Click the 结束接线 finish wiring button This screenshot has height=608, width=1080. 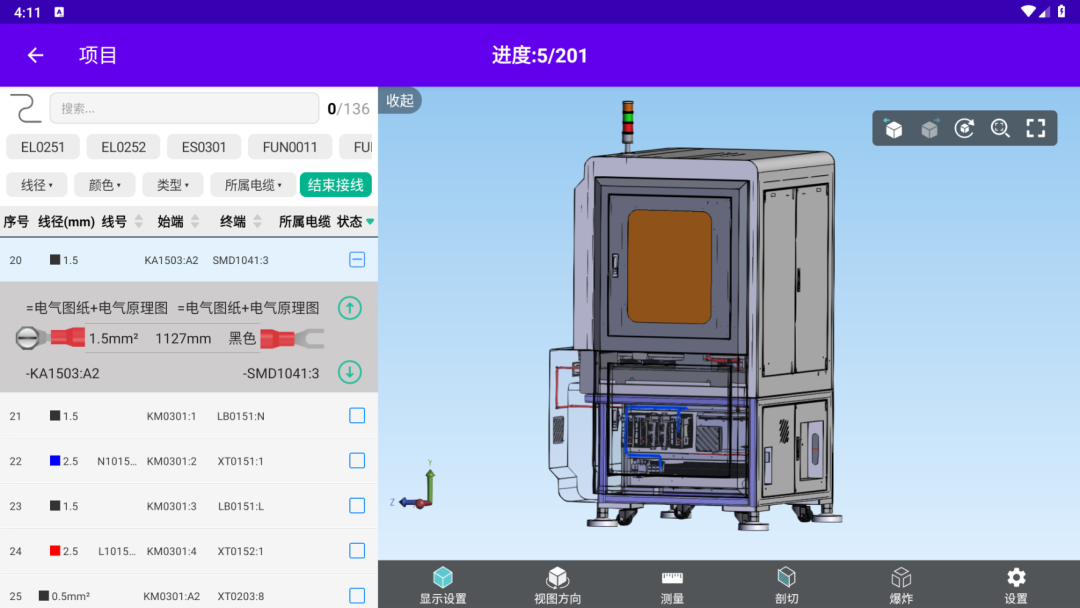pos(335,185)
